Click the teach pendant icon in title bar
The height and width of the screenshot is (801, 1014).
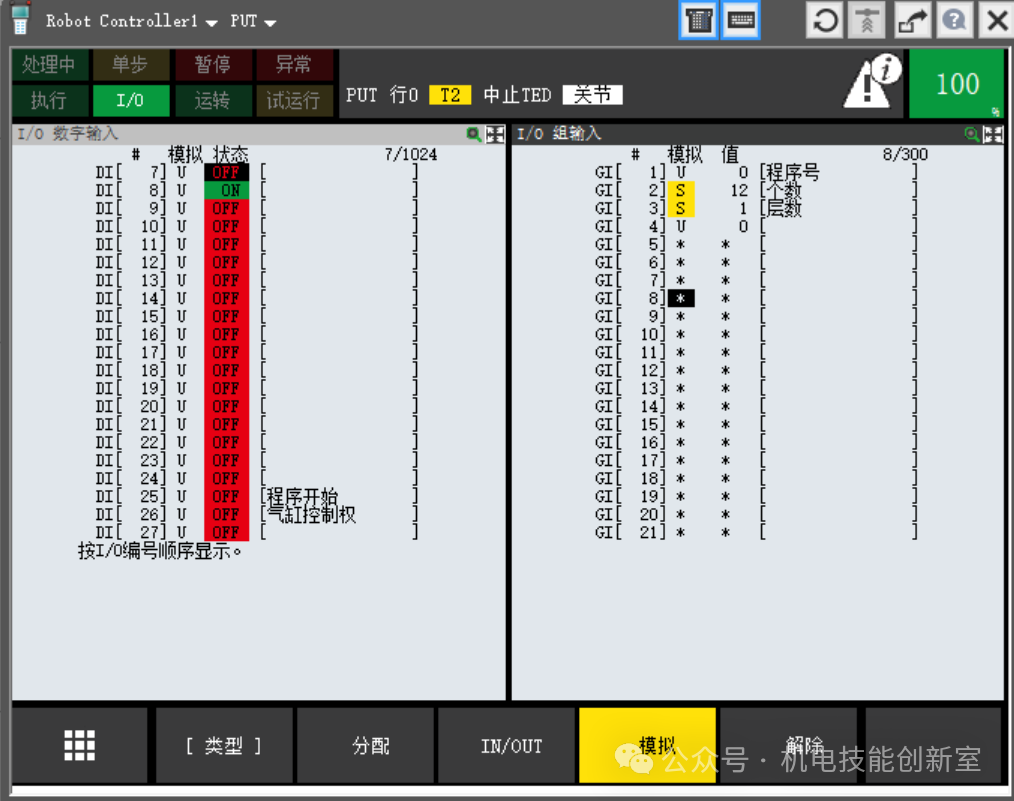(x=20, y=19)
